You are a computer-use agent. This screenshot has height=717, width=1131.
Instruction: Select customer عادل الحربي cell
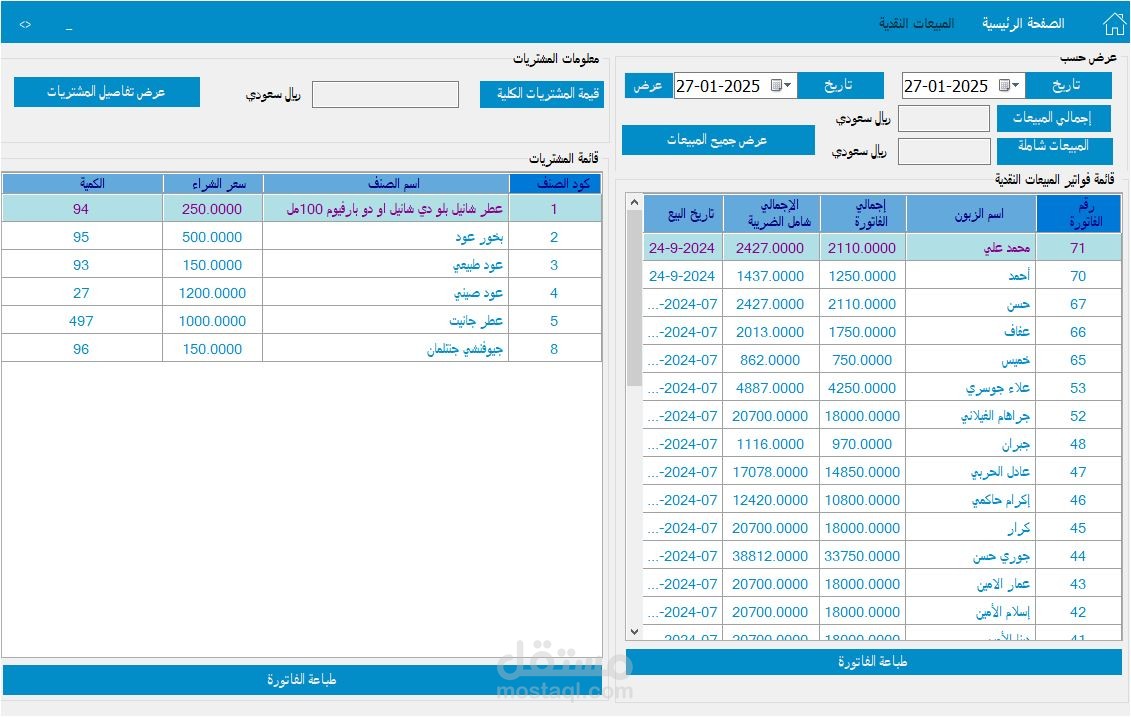click(971, 472)
